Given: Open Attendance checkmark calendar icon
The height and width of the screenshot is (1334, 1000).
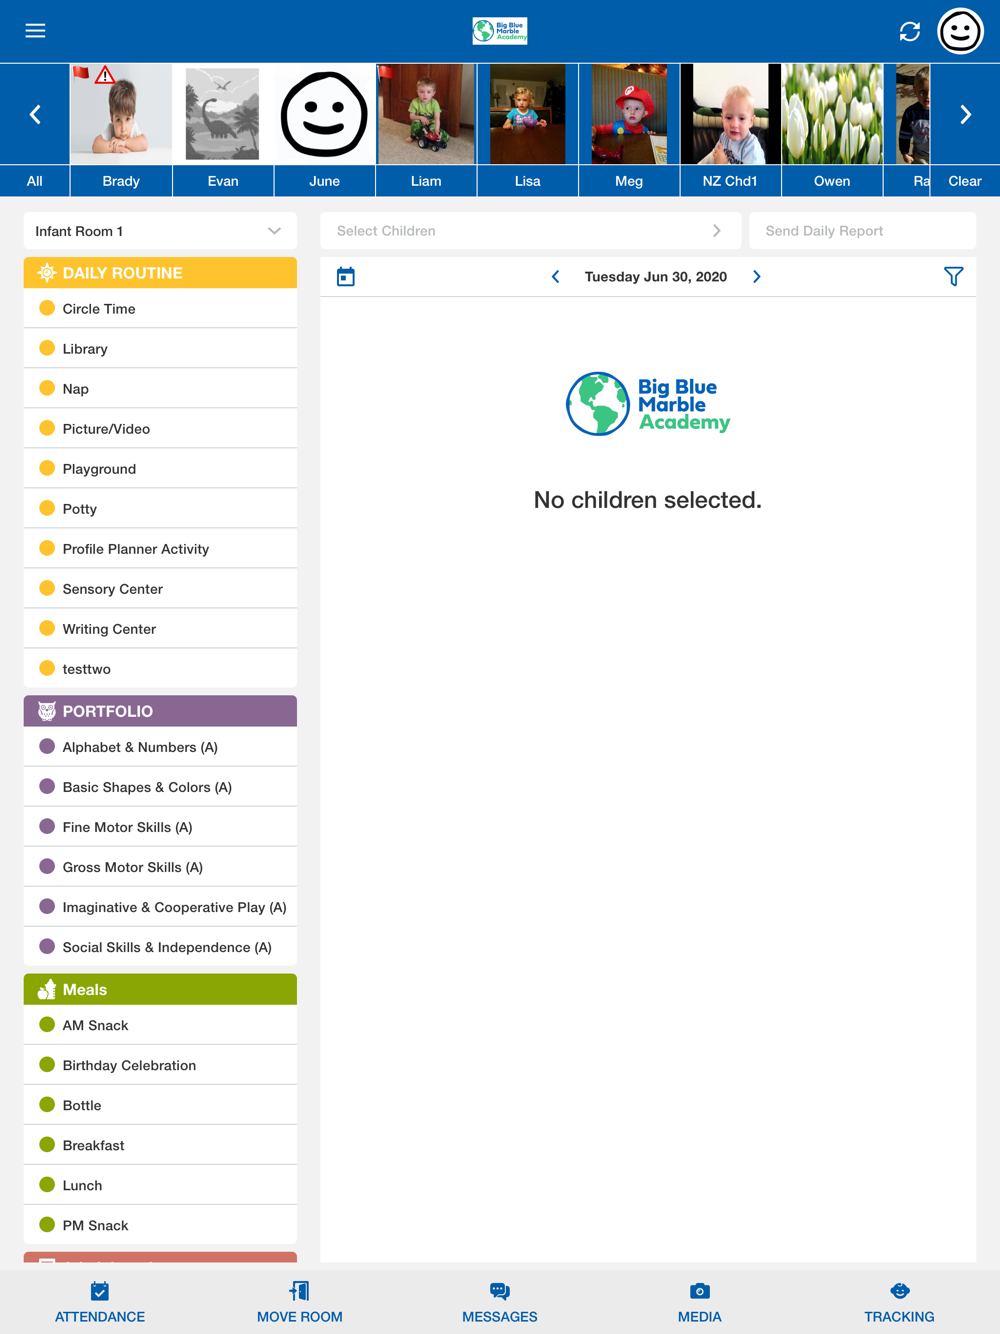Looking at the screenshot, I should (x=100, y=1291).
